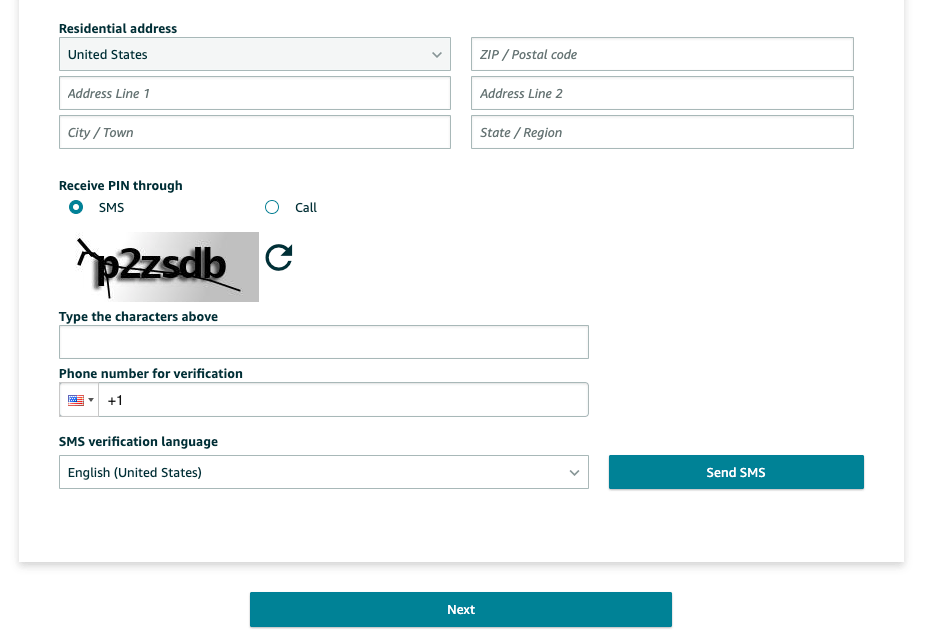Click the CAPTCHA characters entry box
941x643 pixels.
[323, 341]
